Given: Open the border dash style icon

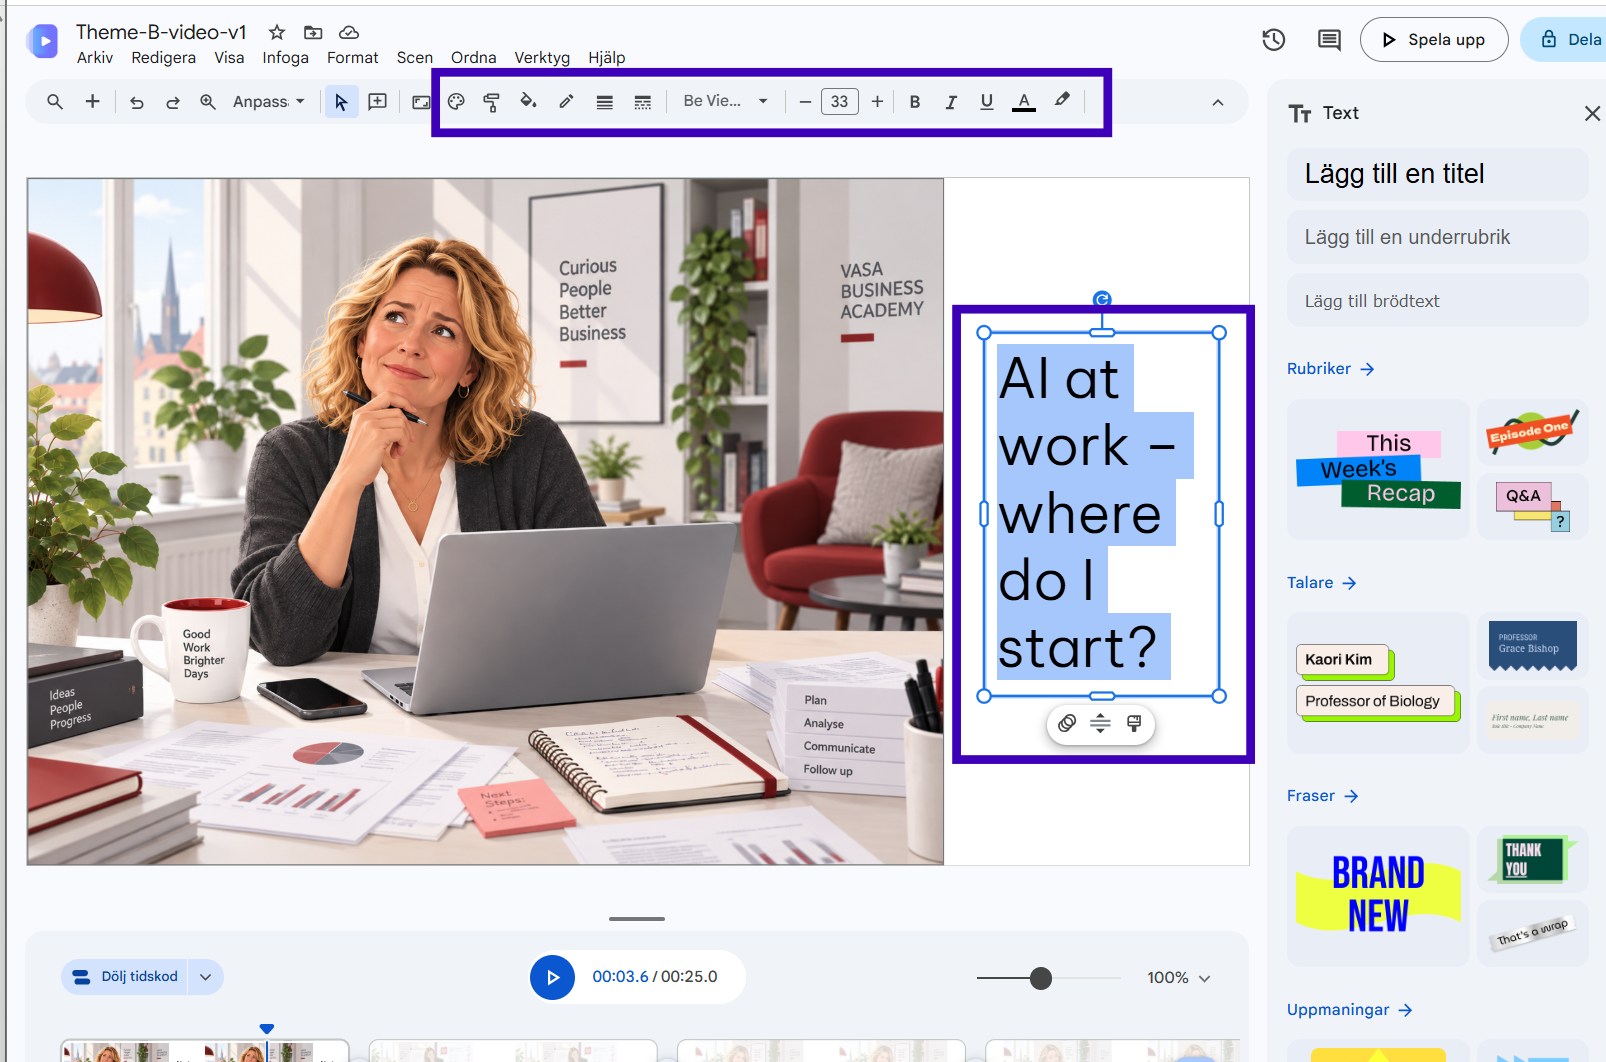Looking at the screenshot, I should tap(643, 102).
